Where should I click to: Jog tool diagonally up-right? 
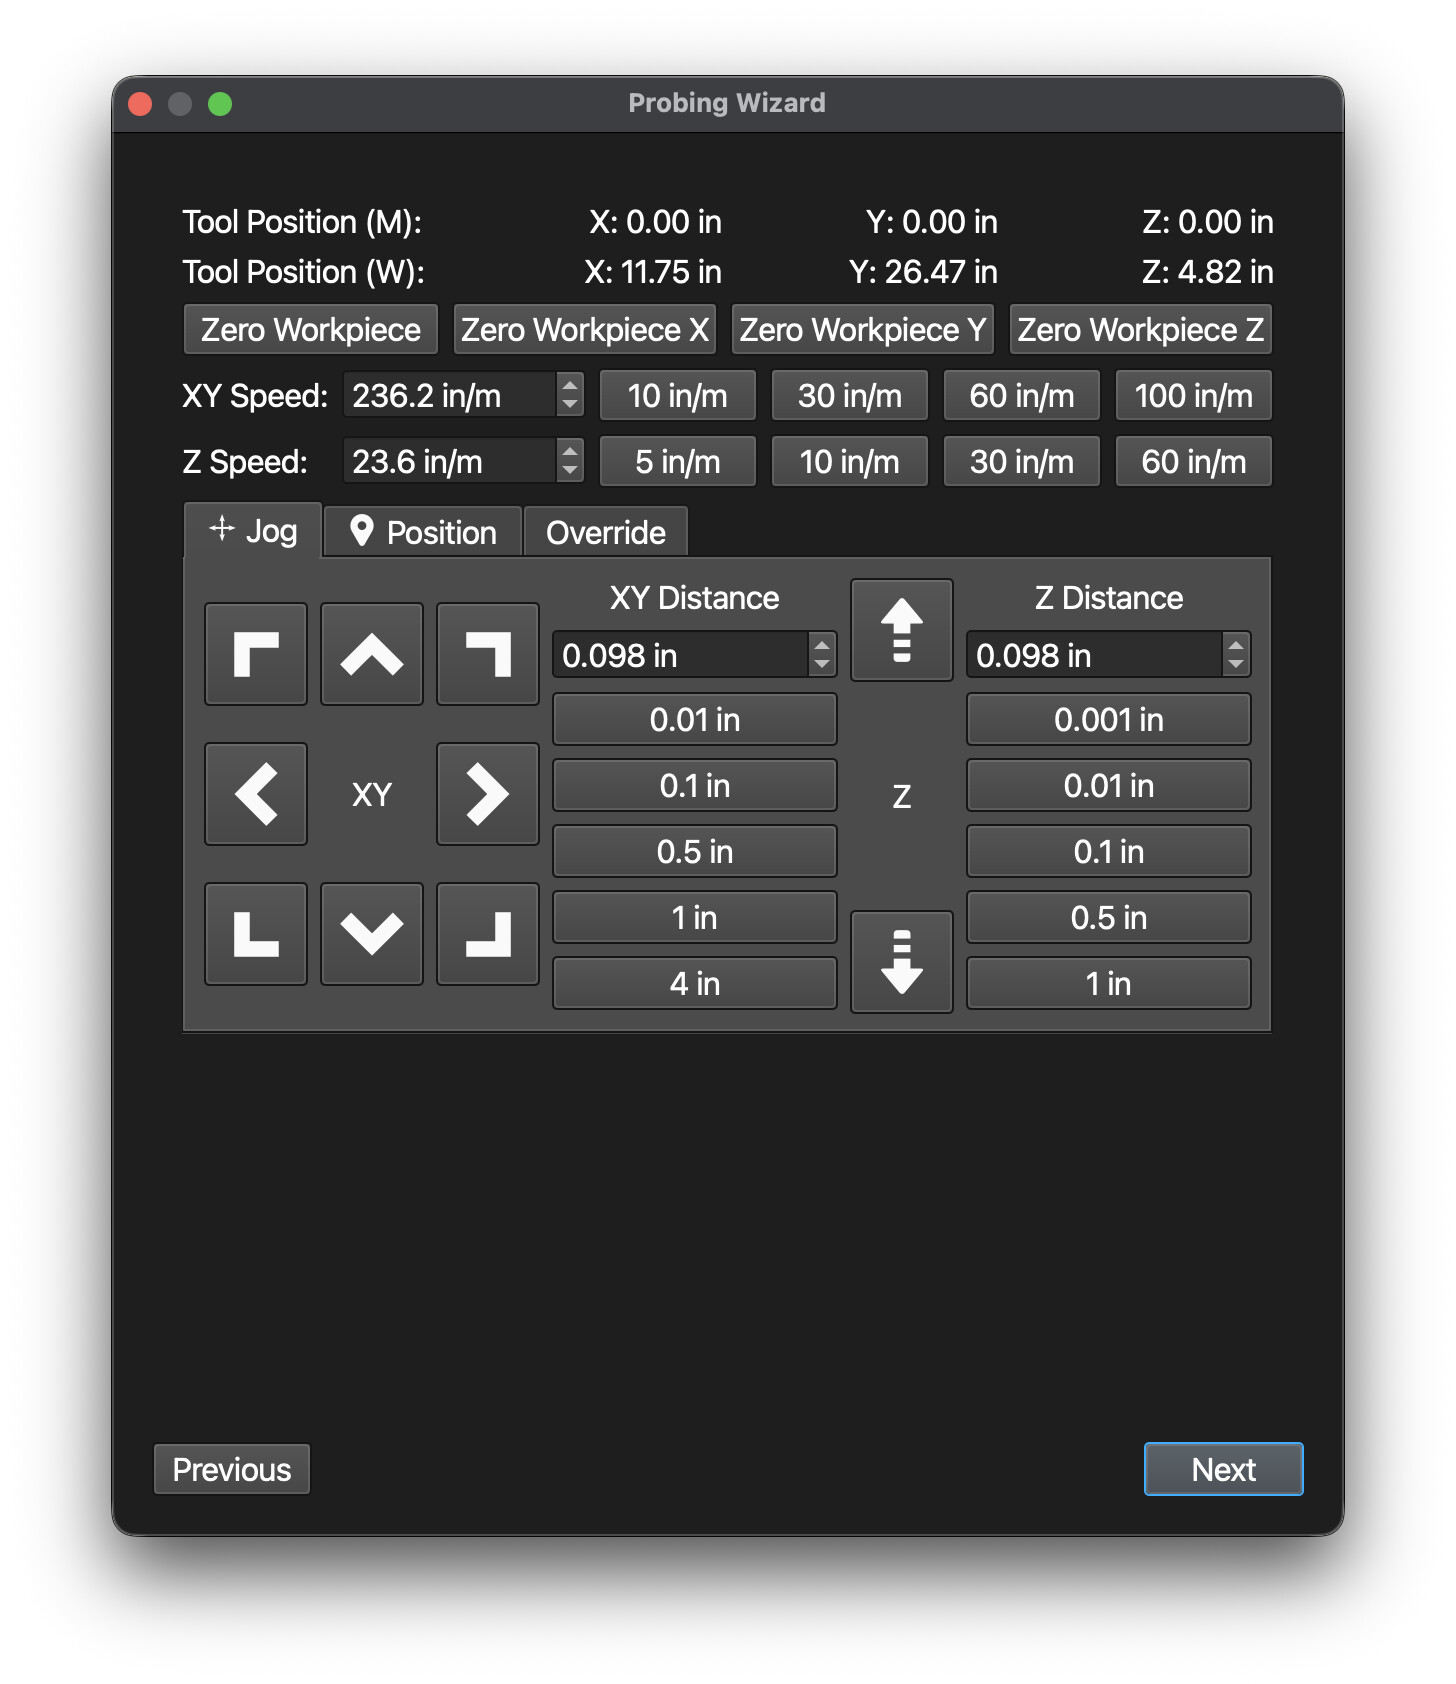click(x=488, y=654)
